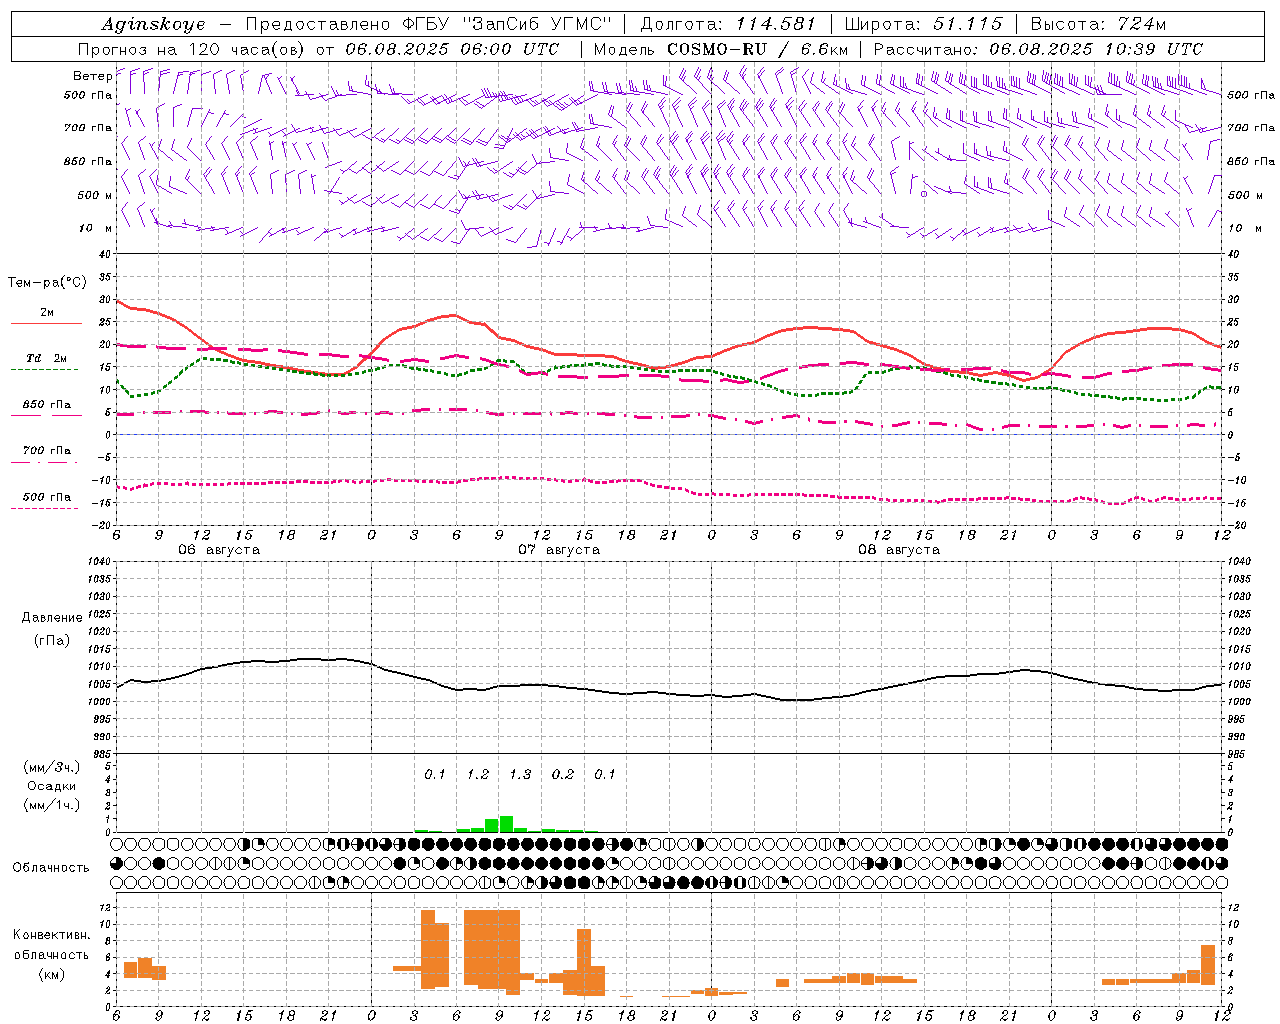Image resolution: width=1280 pixels, height=1024 pixels.
Task: Click the station name Aginskoye in header
Action: pos(153,24)
